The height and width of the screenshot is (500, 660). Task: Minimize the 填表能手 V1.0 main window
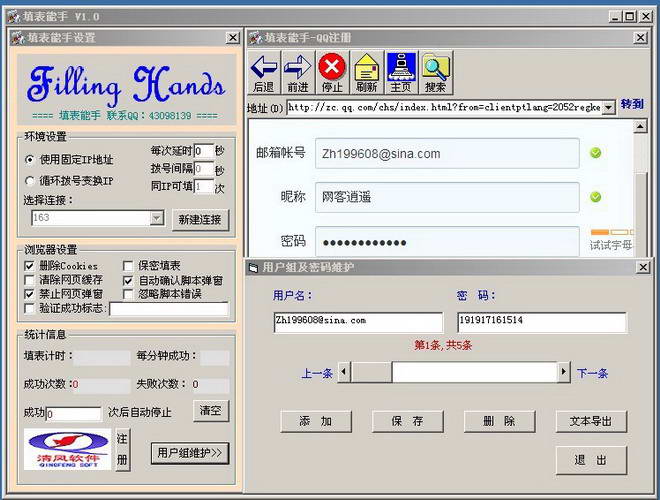(x=615, y=16)
